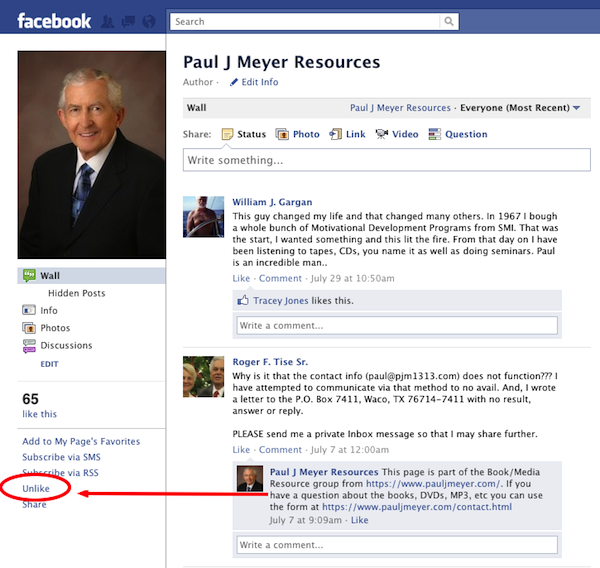The height and width of the screenshot is (568, 600).
Task: Click the Write something status box
Action: pos(386,160)
